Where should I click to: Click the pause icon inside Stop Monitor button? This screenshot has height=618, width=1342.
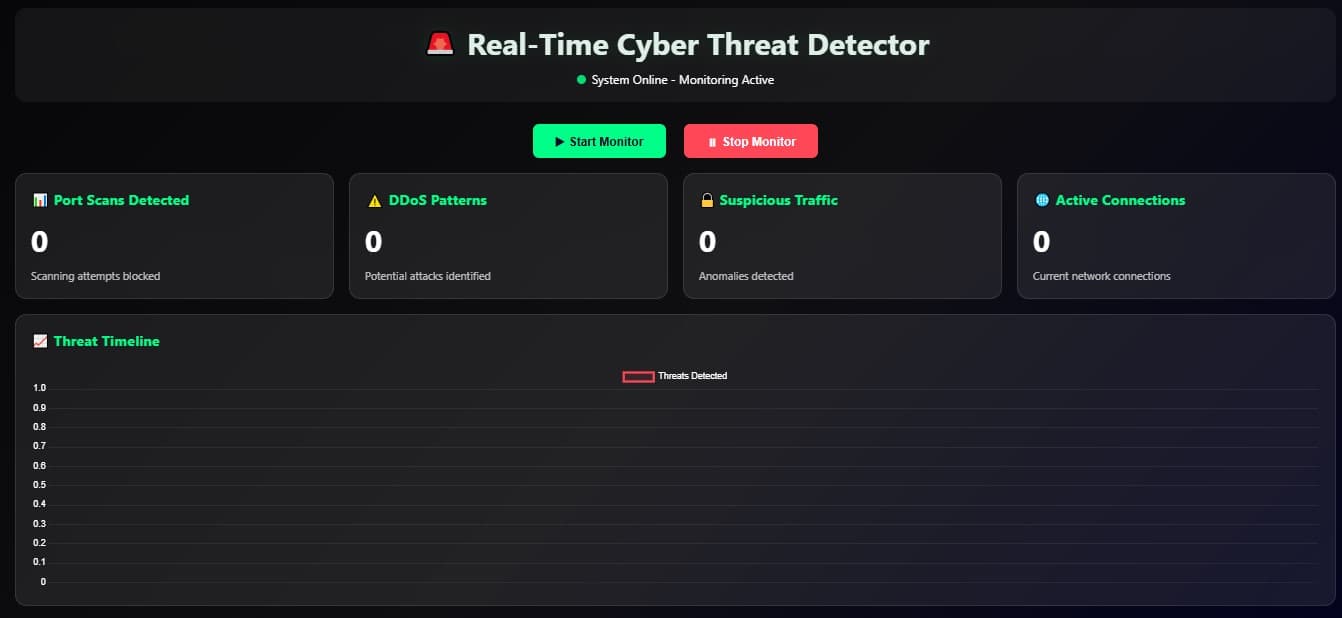pyautogui.click(x=712, y=141)
